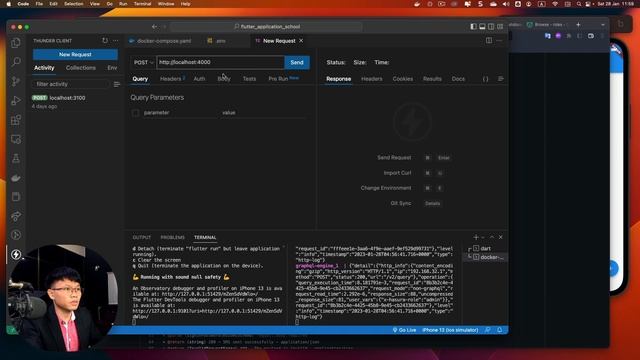Switch to the Headers request tab
640x360 pixels.
pyautogui.click(x=172, y=79)
